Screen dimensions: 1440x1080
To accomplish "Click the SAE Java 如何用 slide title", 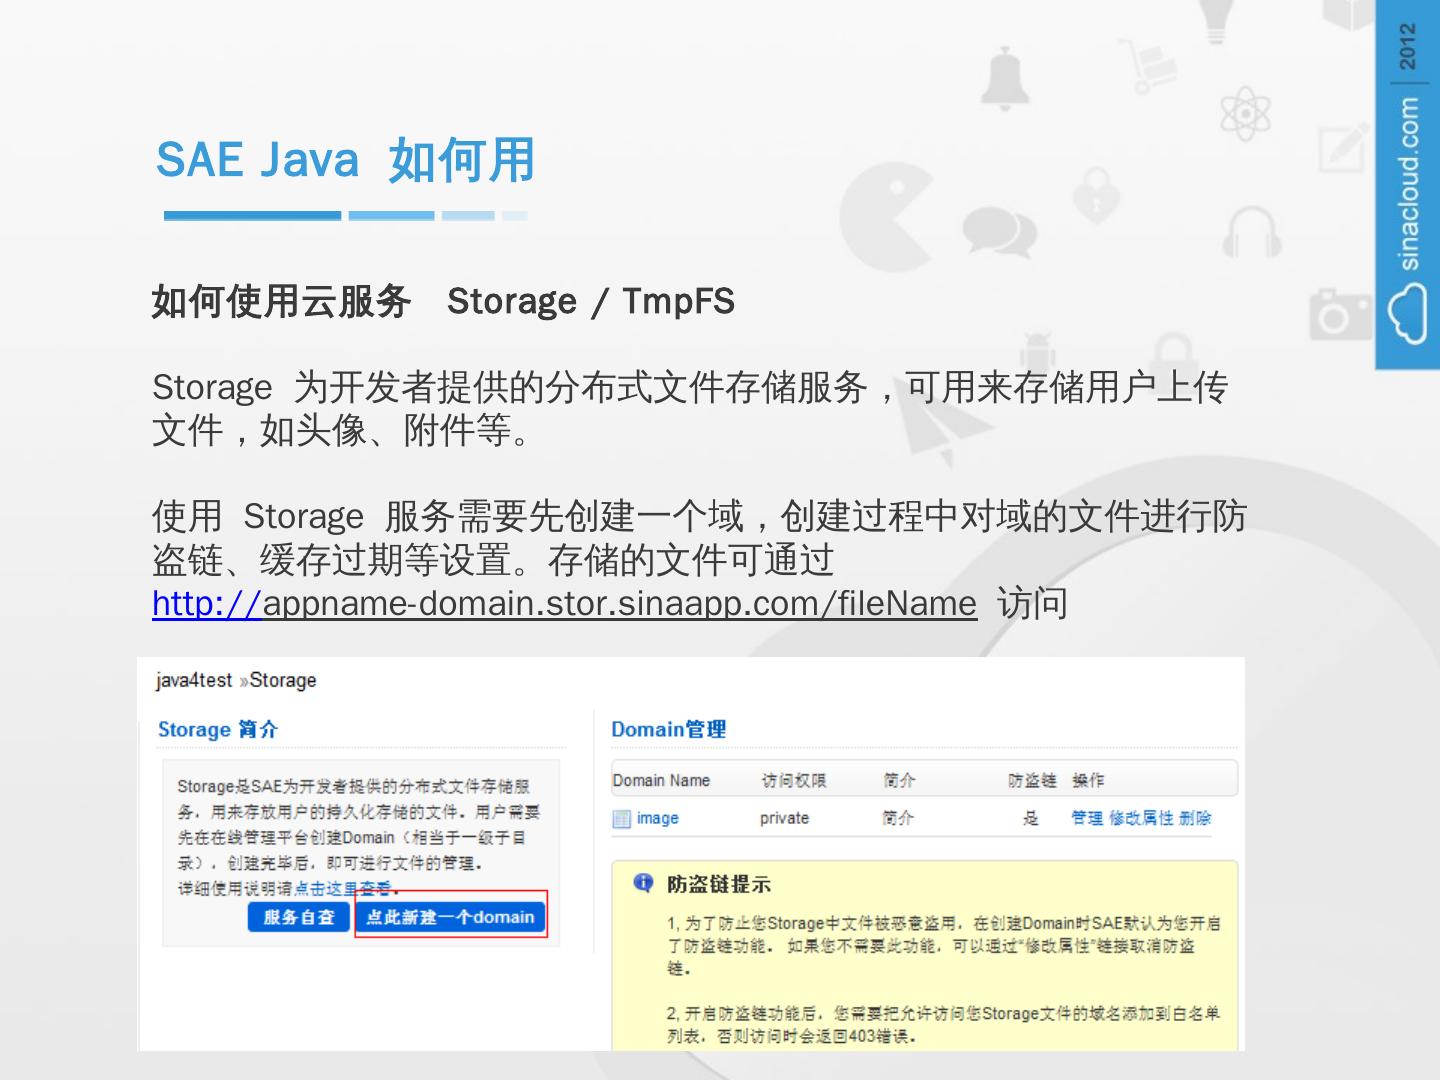I will [x=346, y=160].
